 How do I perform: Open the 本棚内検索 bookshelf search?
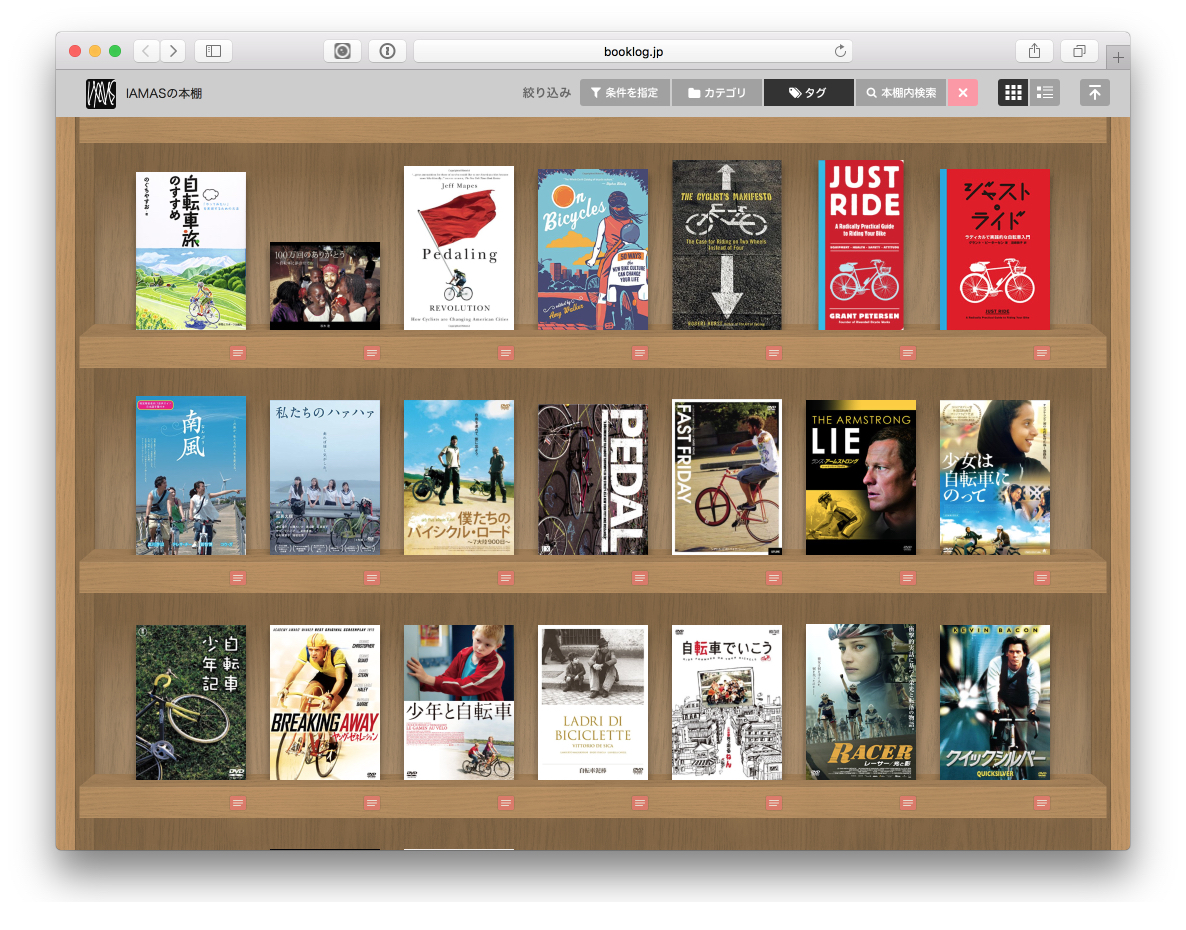pos(901,93)
